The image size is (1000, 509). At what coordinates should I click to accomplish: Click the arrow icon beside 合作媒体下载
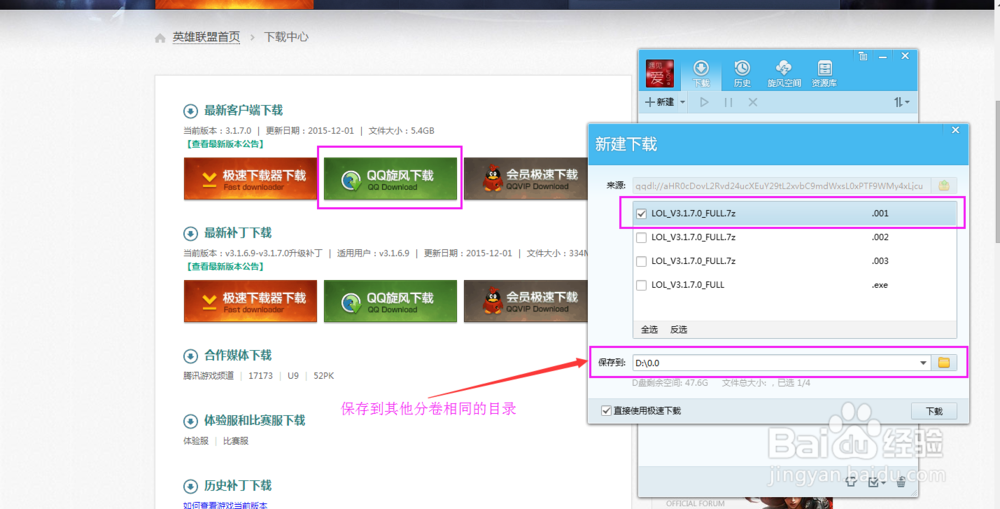[190, 356]
